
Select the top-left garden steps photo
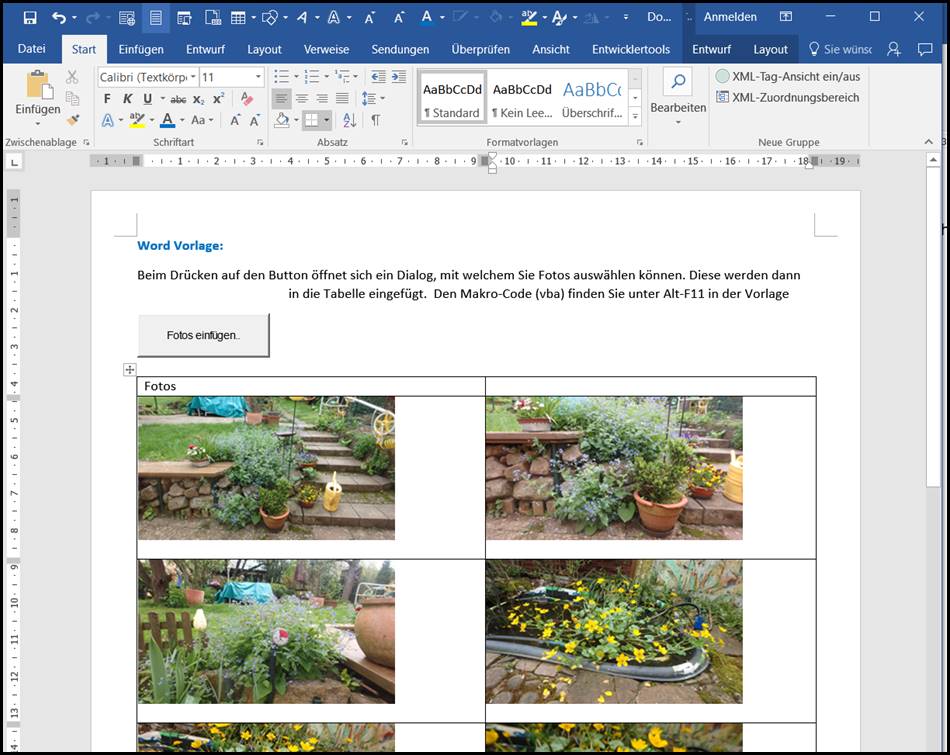point(266,467)
